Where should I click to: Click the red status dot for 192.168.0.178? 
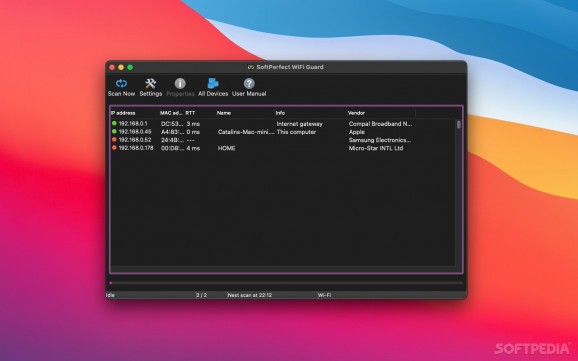[114, 148]
